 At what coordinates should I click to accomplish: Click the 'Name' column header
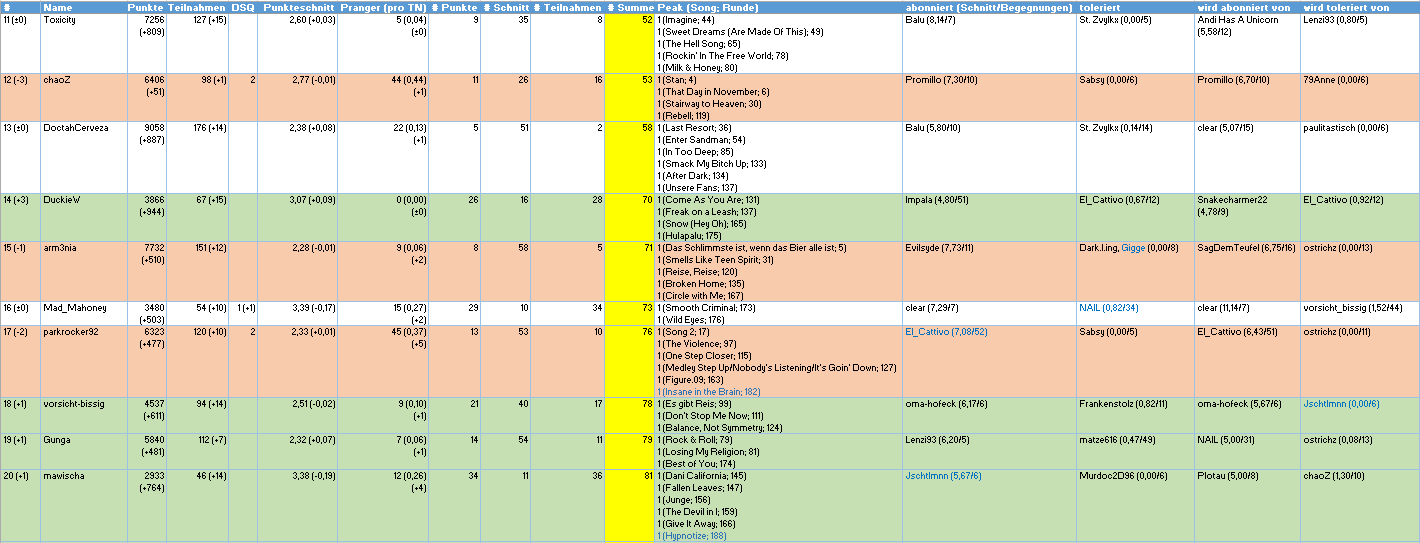(83, 7)
